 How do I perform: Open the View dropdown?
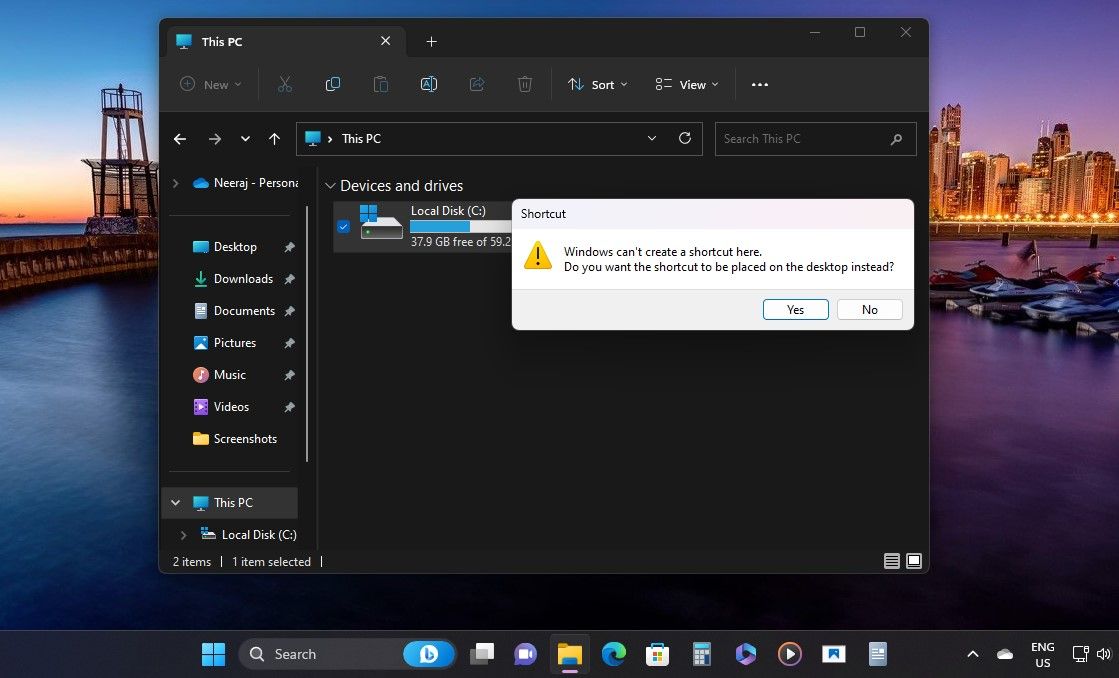tap(686, 84)
